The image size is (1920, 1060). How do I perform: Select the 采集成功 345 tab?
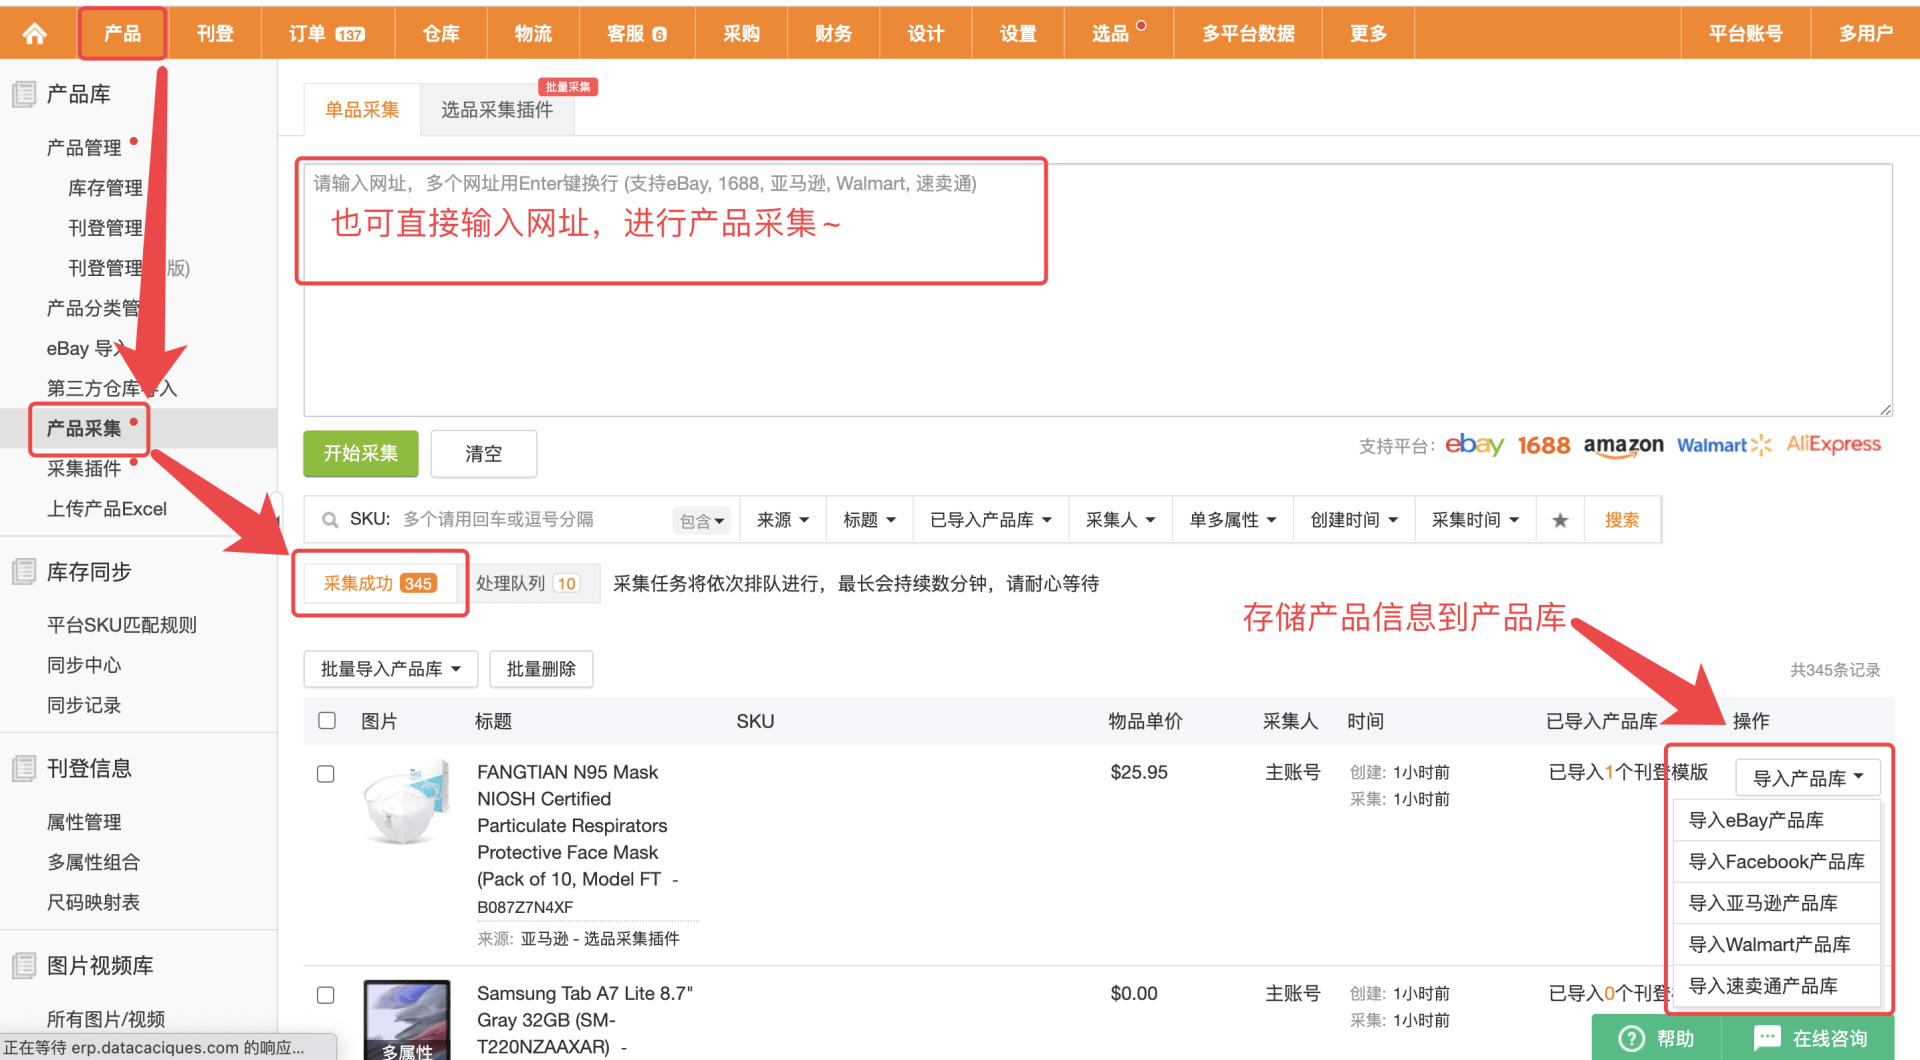coord(380,583)
